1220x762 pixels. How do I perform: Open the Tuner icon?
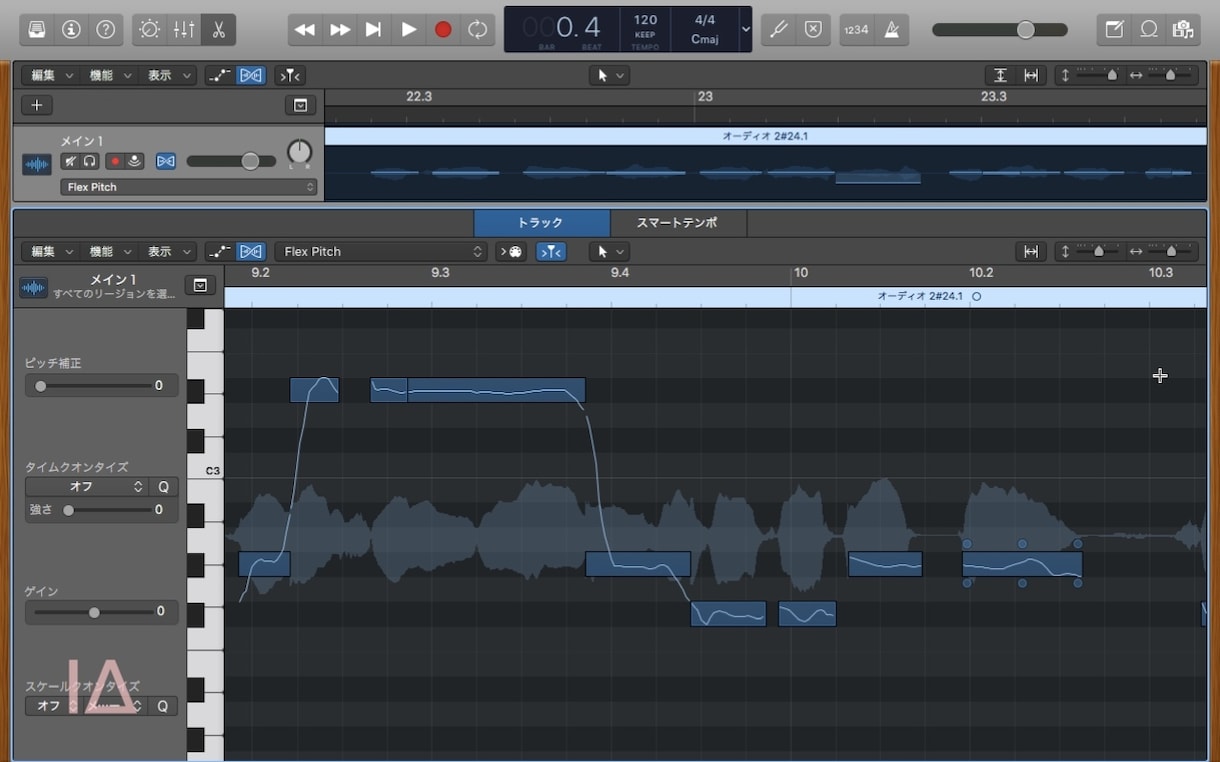[779, 29]
